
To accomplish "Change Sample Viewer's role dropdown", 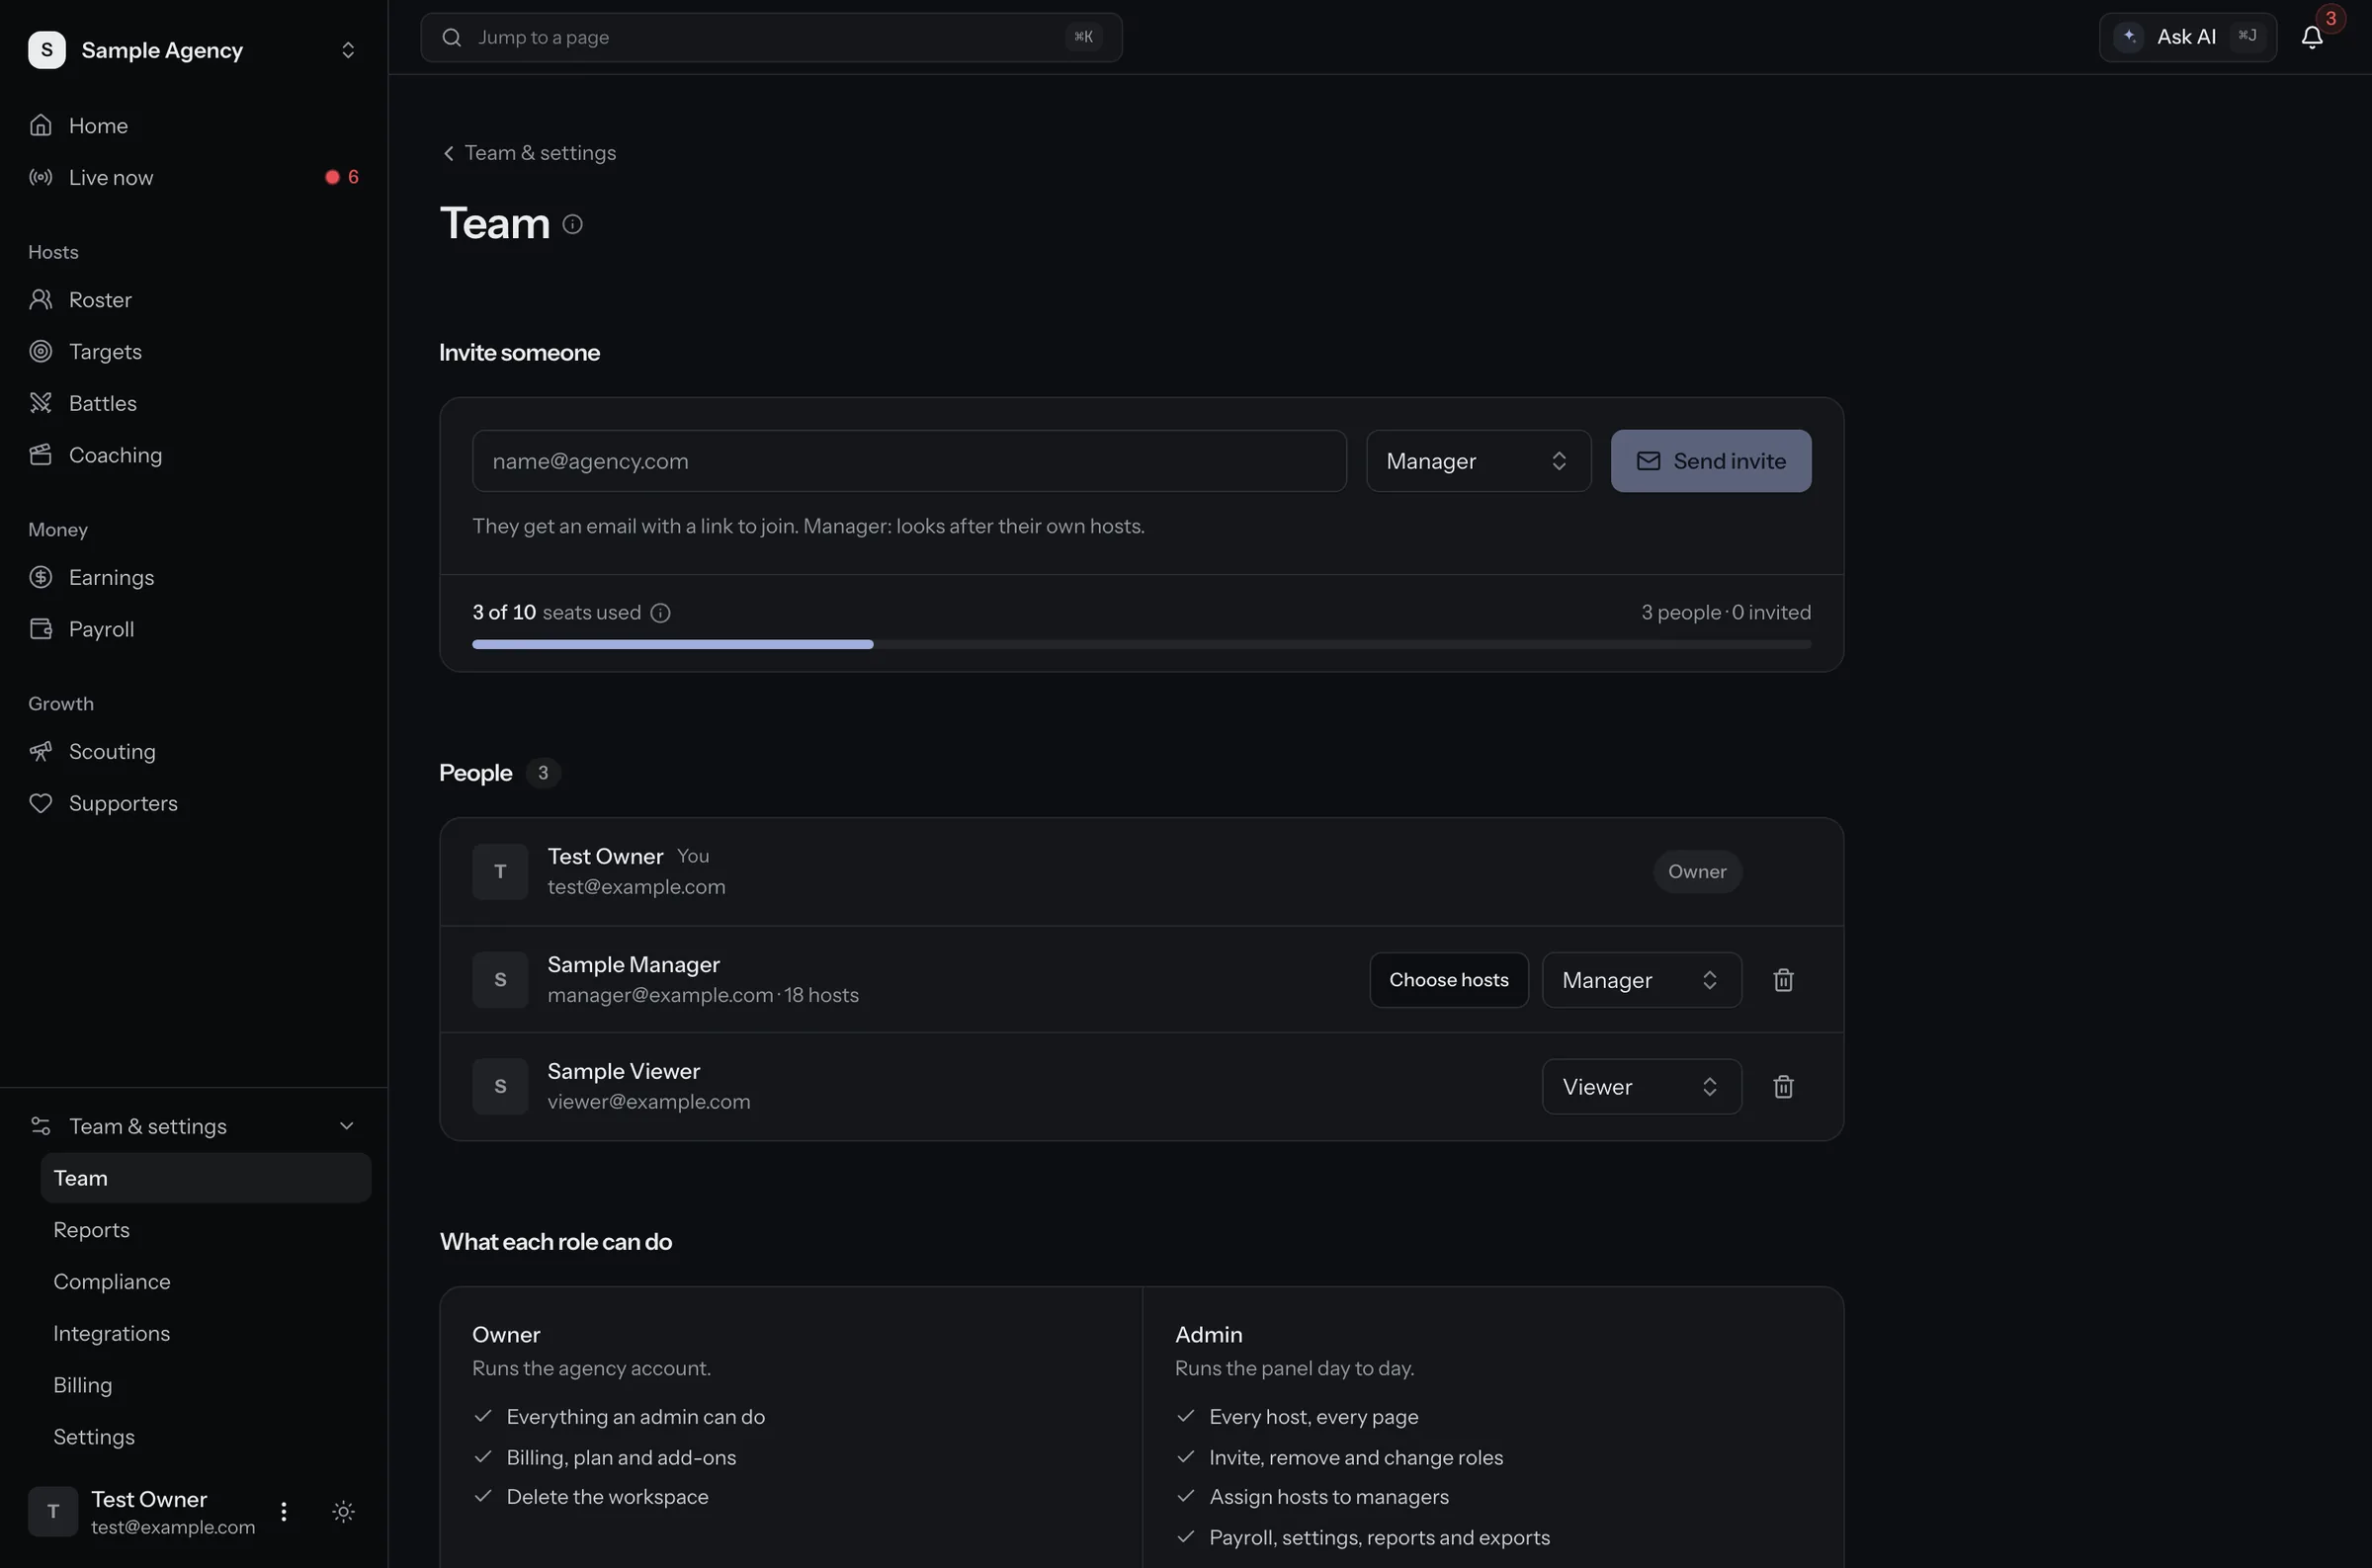I will click(x=1641, y=1087).
